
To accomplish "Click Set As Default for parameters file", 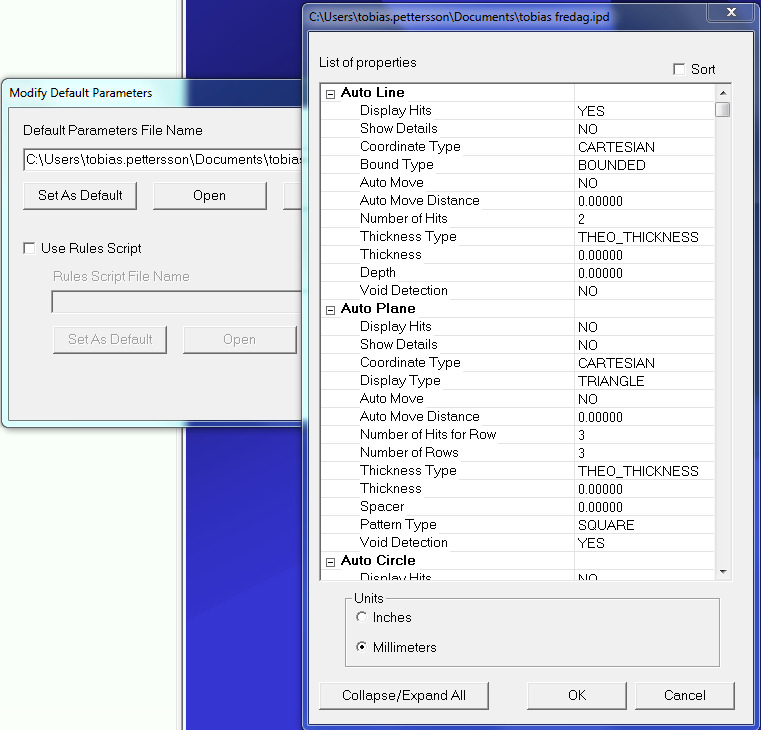I will [80, 196].
